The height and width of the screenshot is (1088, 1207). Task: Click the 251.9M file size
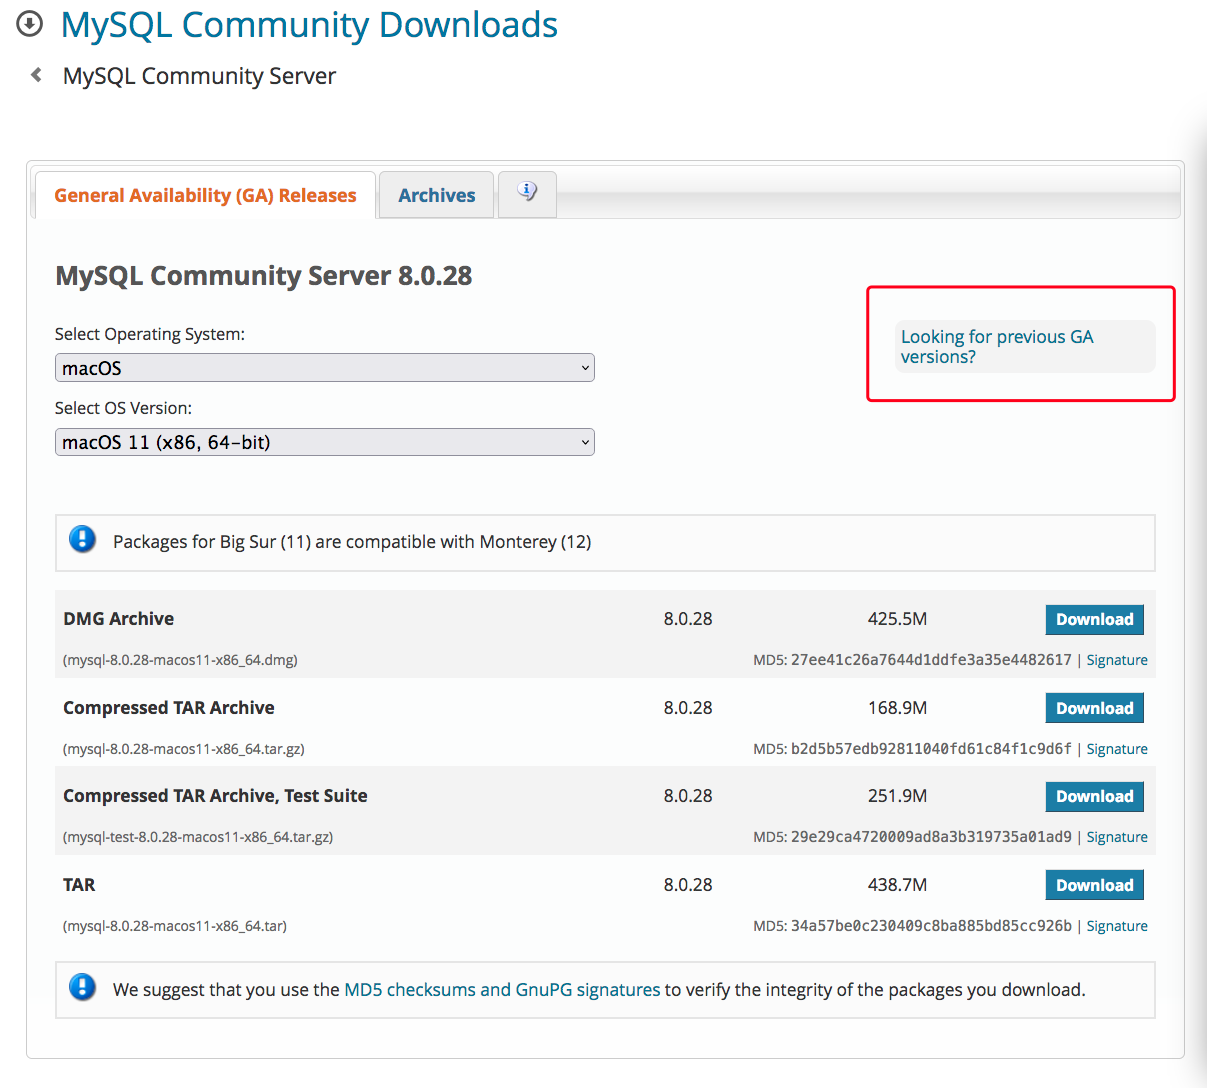pyautogui.click(x=897, y=796)
